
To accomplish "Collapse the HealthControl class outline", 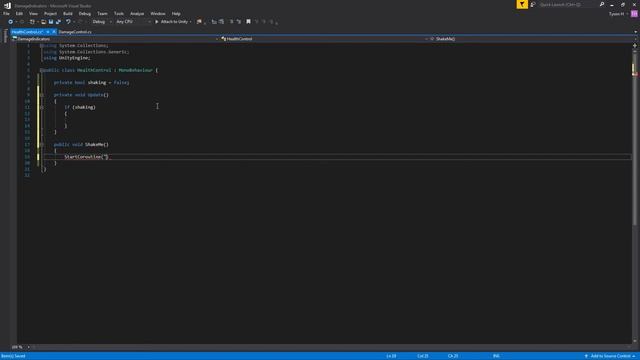I will [42, 70].
